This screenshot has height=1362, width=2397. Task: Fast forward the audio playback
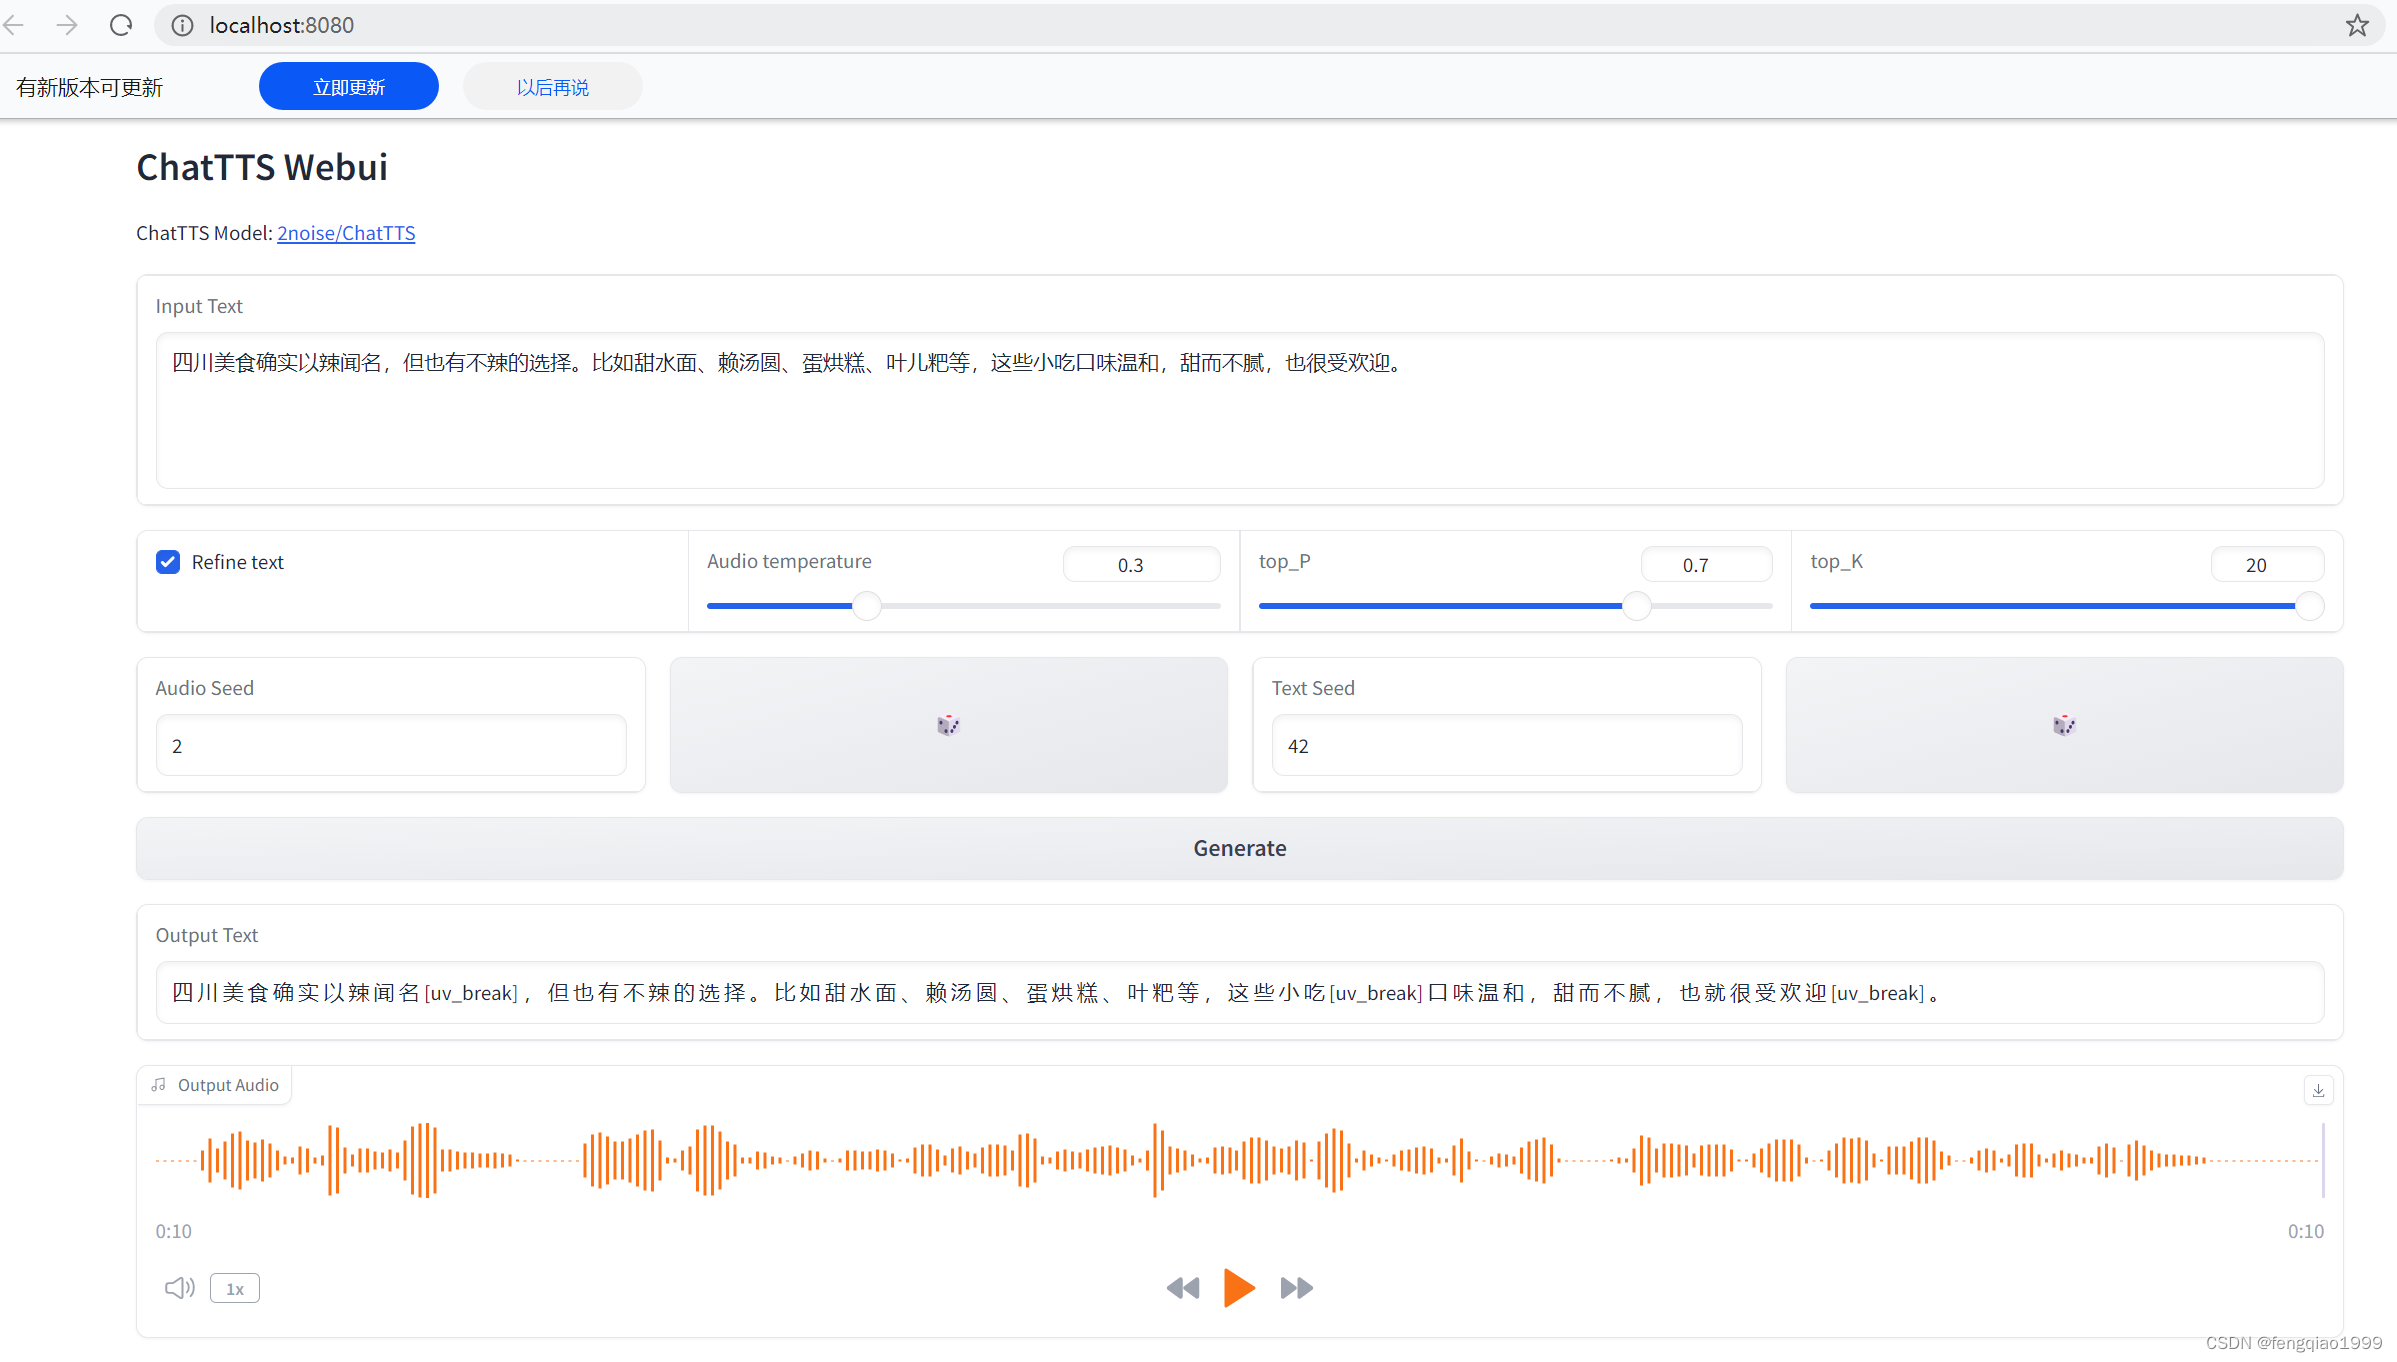[1297, 1288]
